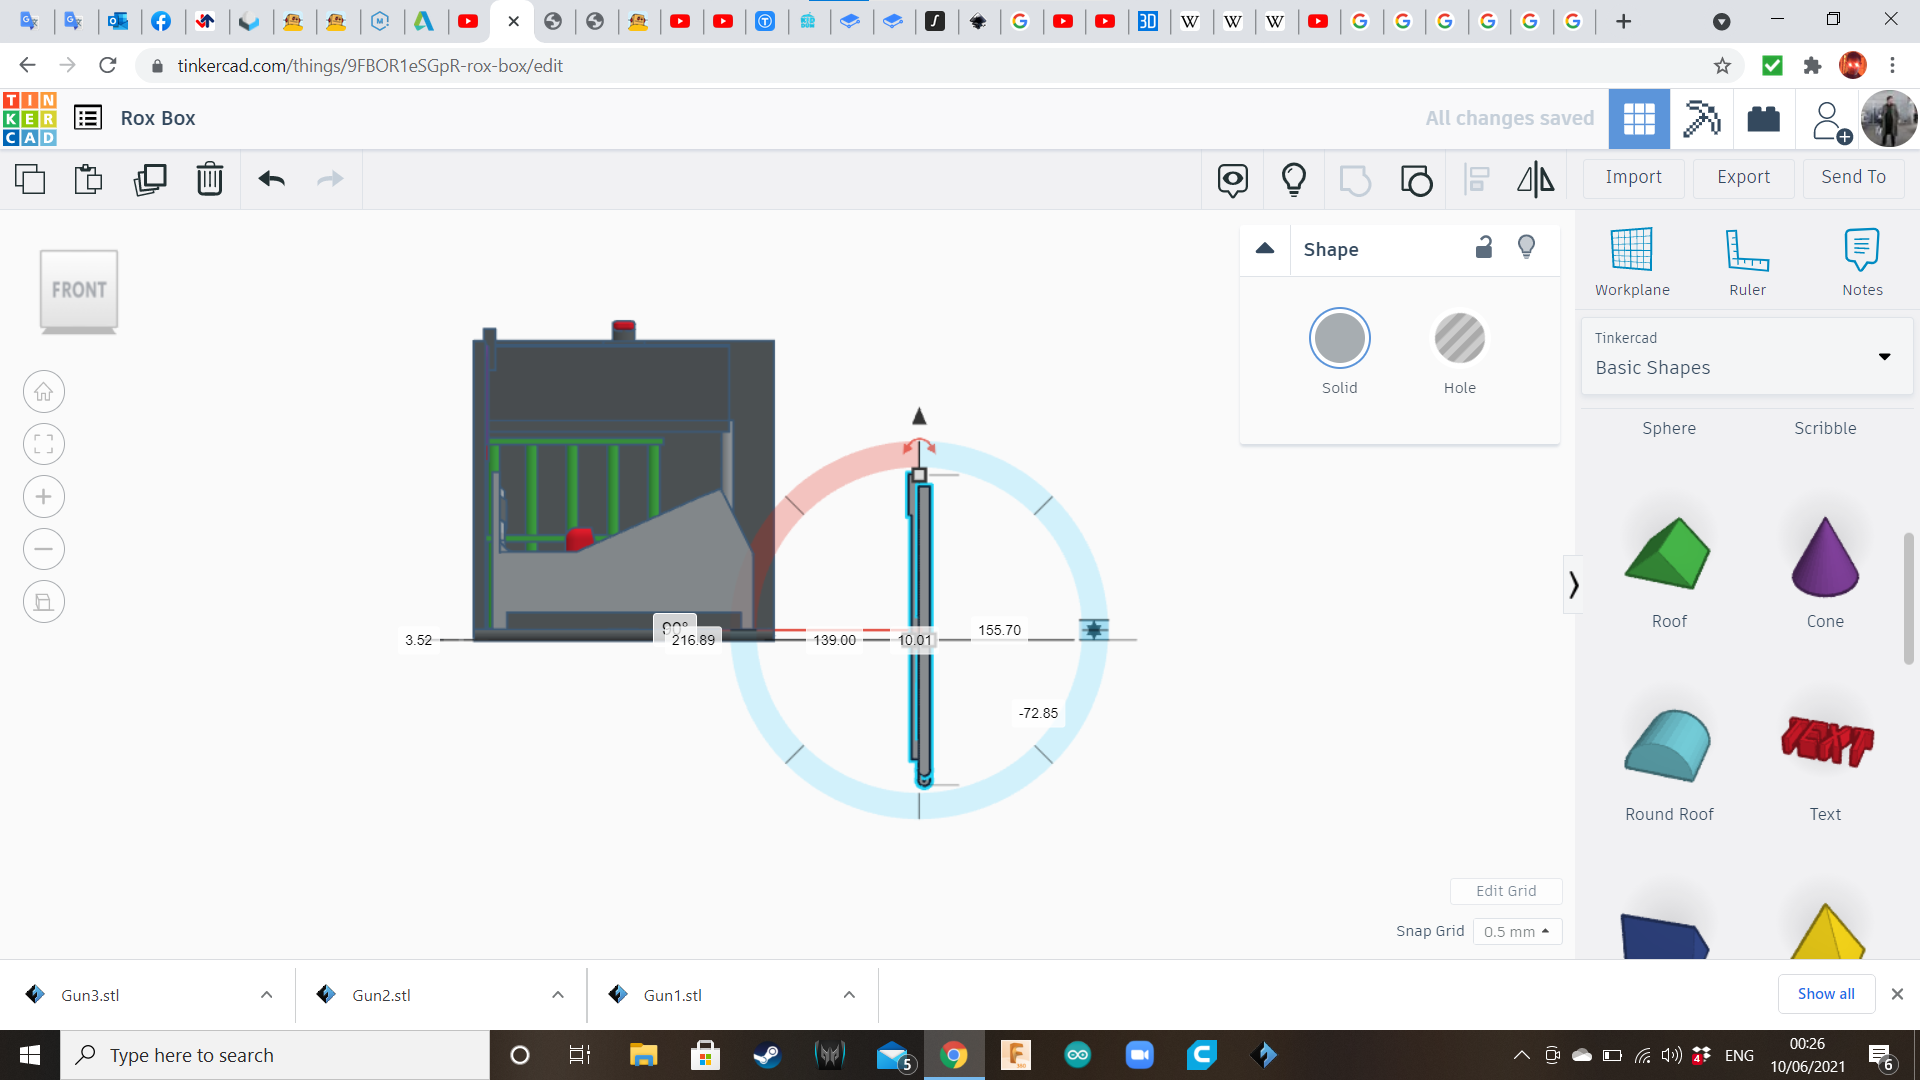The height and width of the screenshot is (1080, 1920).
Task: Click the Duplicate and repeat icon
Action: coord(150,179)
